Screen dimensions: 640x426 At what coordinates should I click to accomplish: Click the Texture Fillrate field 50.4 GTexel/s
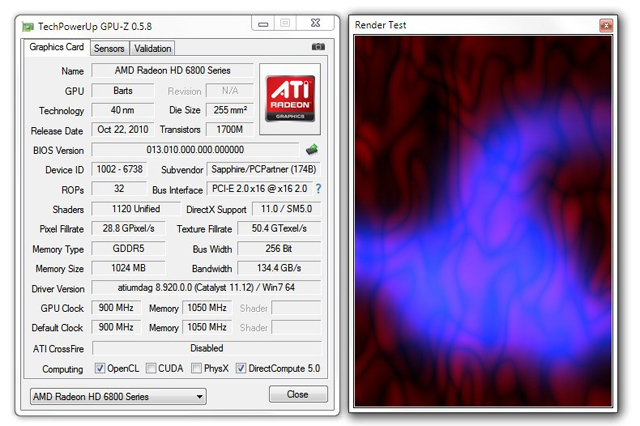pyautogui.click(x=279, y=229)
